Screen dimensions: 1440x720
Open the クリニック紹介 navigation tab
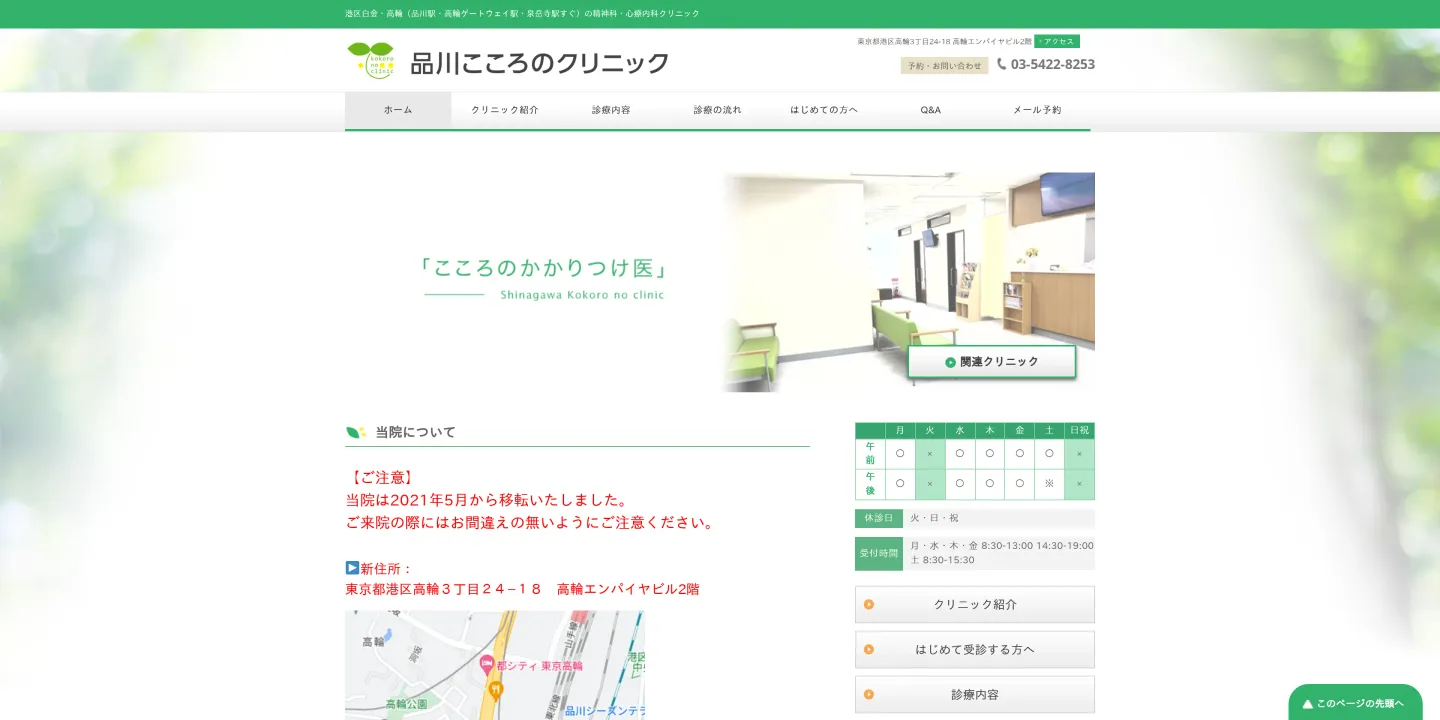(x=504, y=110)
